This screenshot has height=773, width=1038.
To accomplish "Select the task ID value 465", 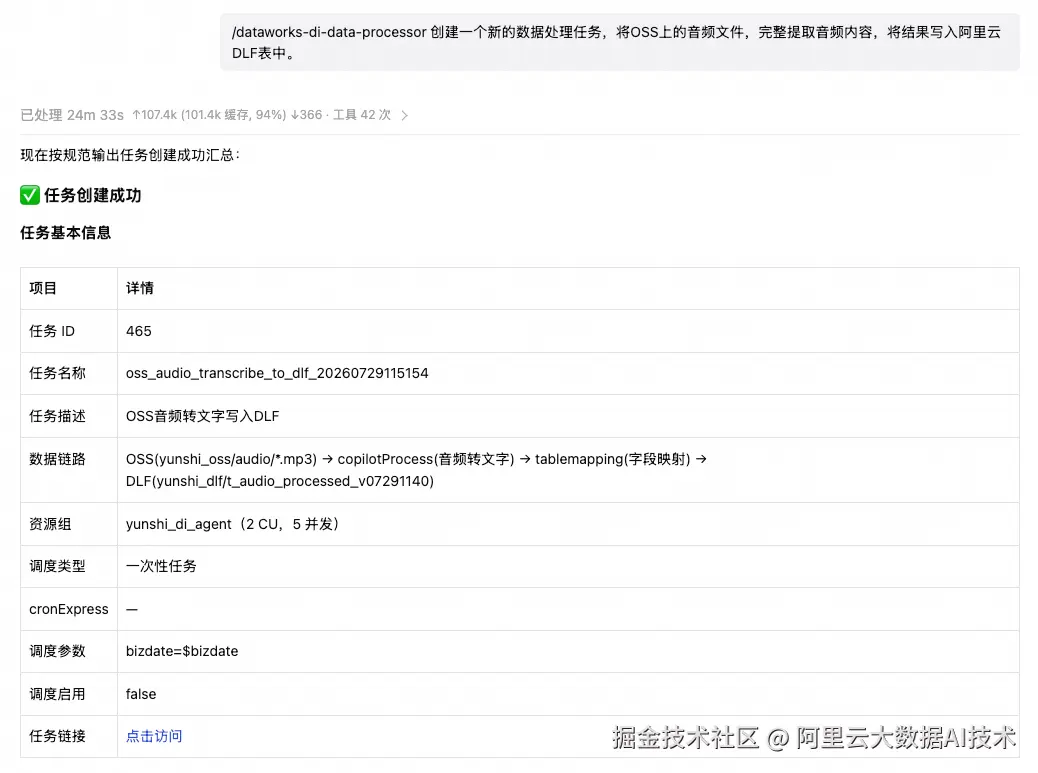I will click(x=138, y=331).
